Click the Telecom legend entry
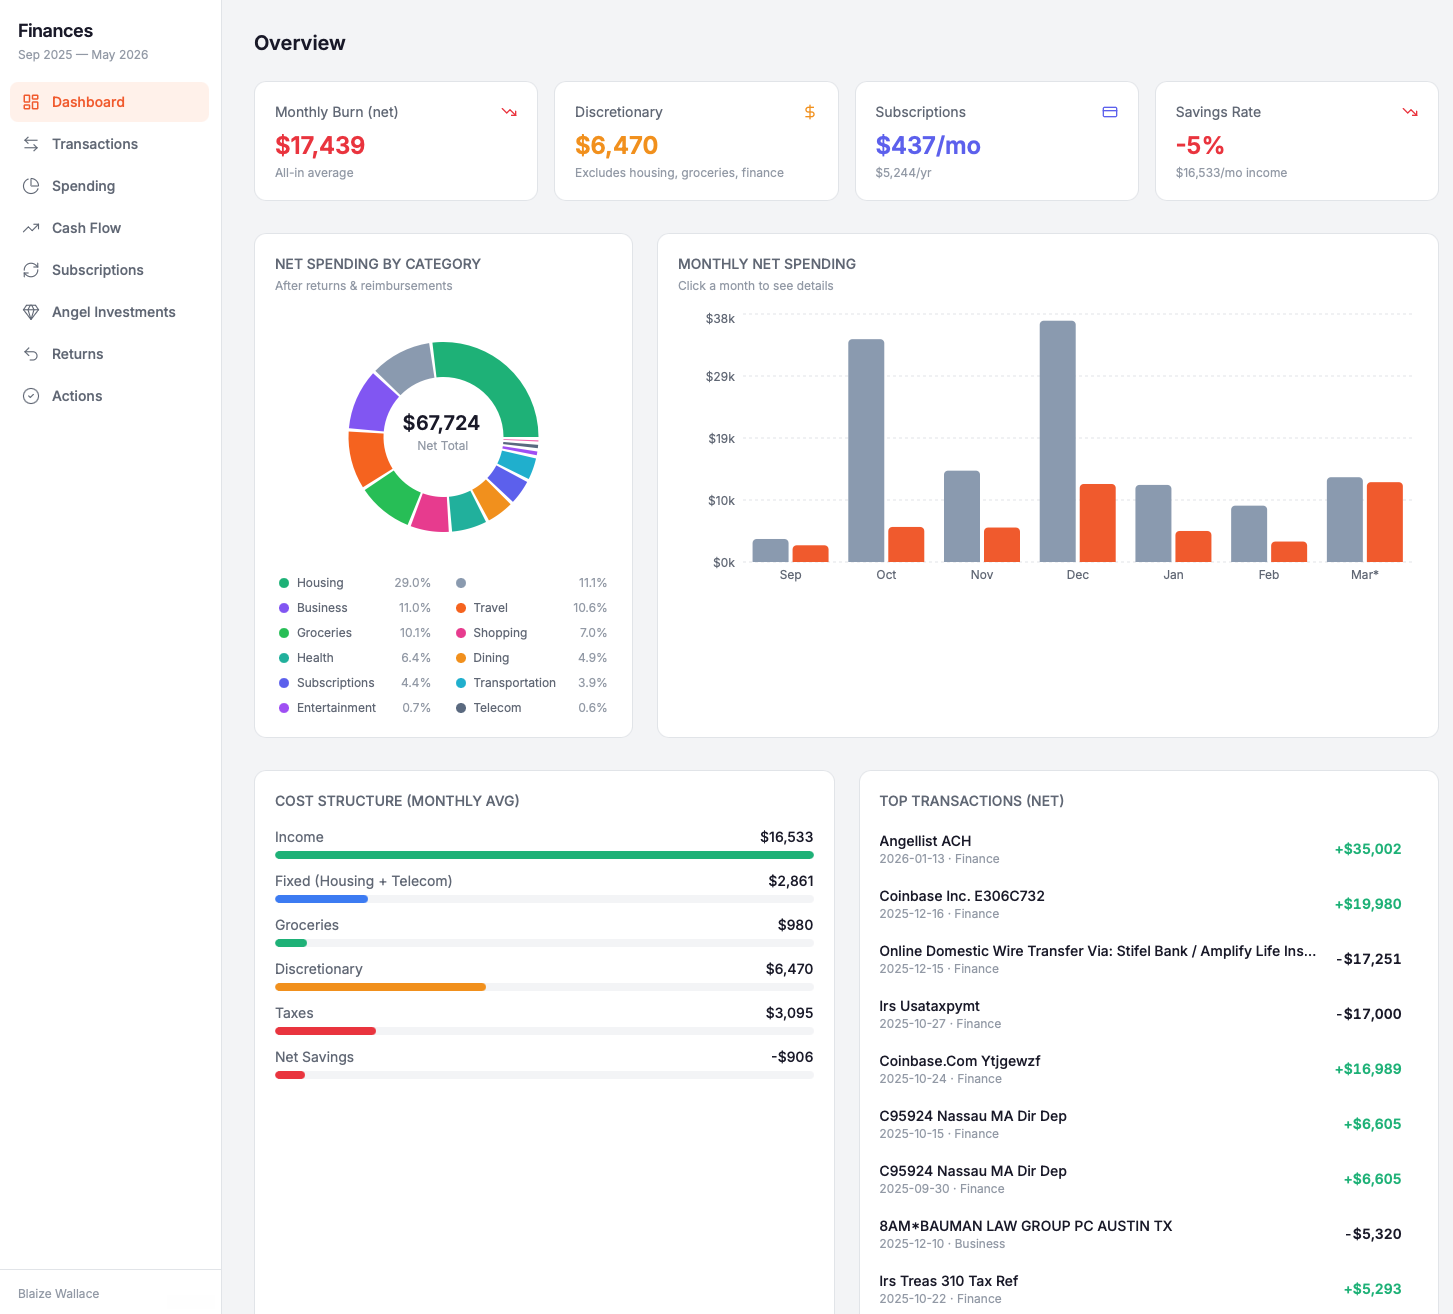Screen dimensions: 1453x1314 coord(531,708)
